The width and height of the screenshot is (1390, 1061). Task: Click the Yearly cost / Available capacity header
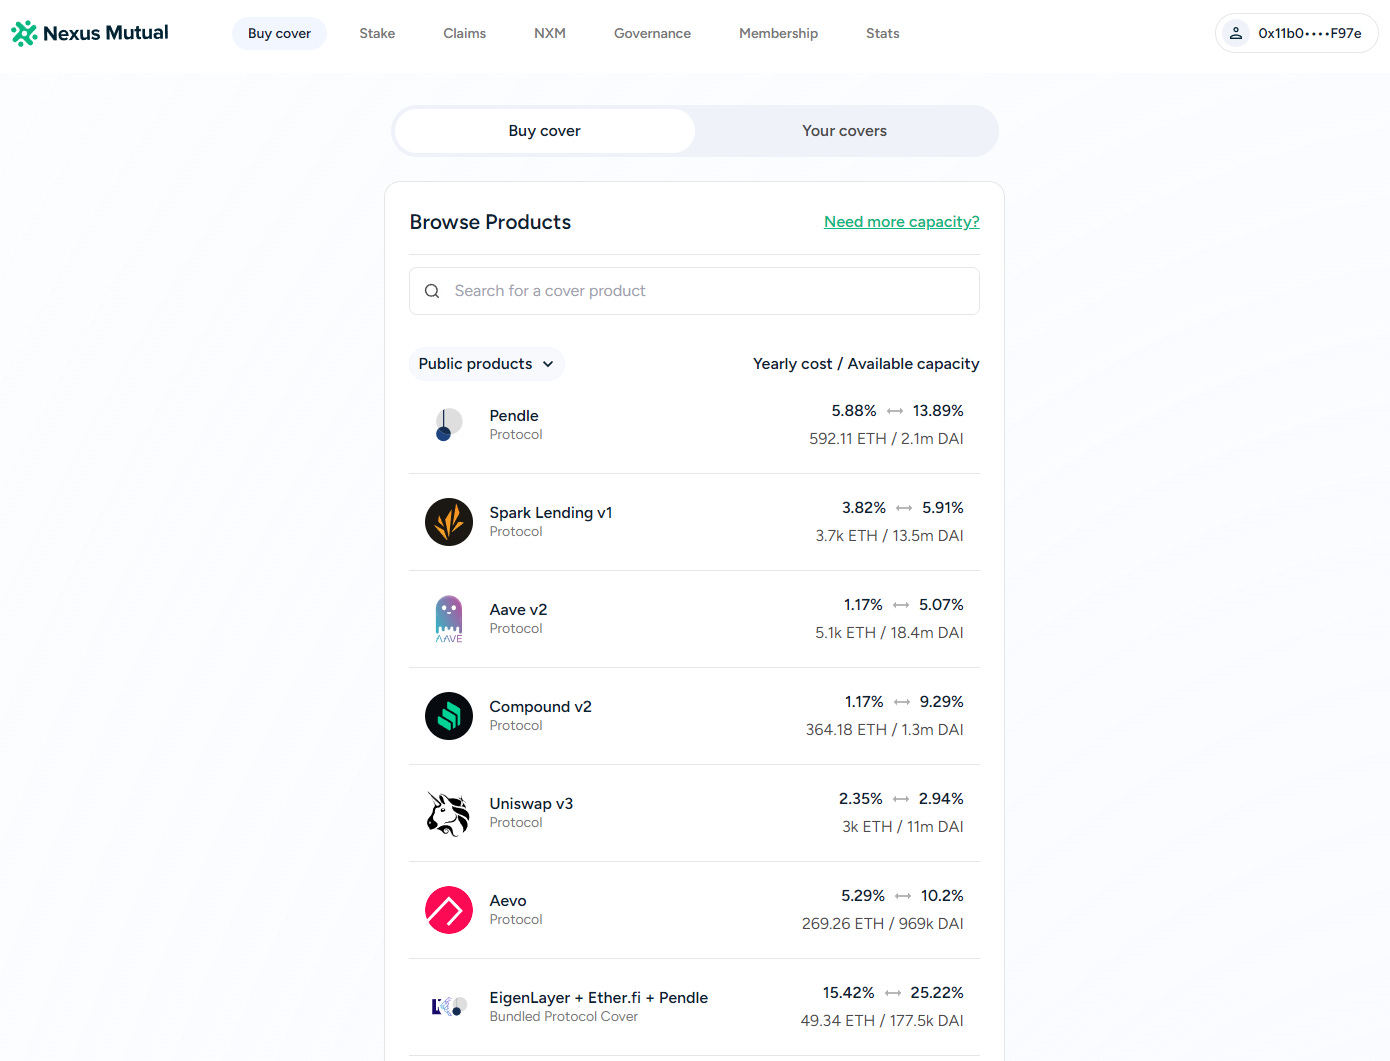point(866,364)
